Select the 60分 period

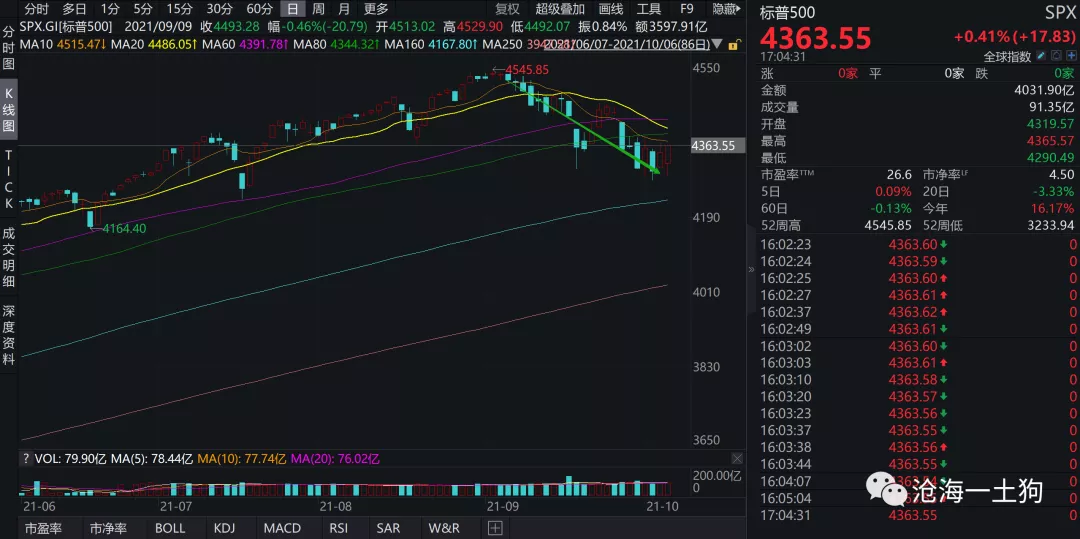259,9
